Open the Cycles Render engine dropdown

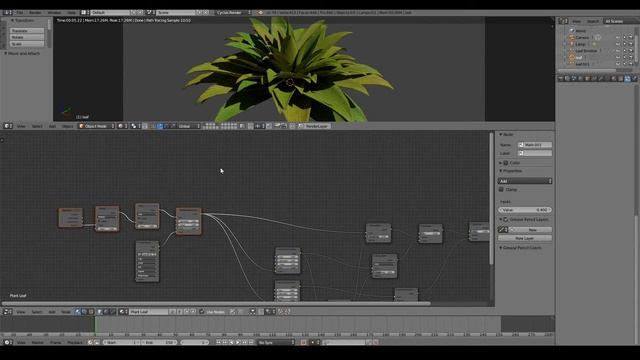click(233, 13)
